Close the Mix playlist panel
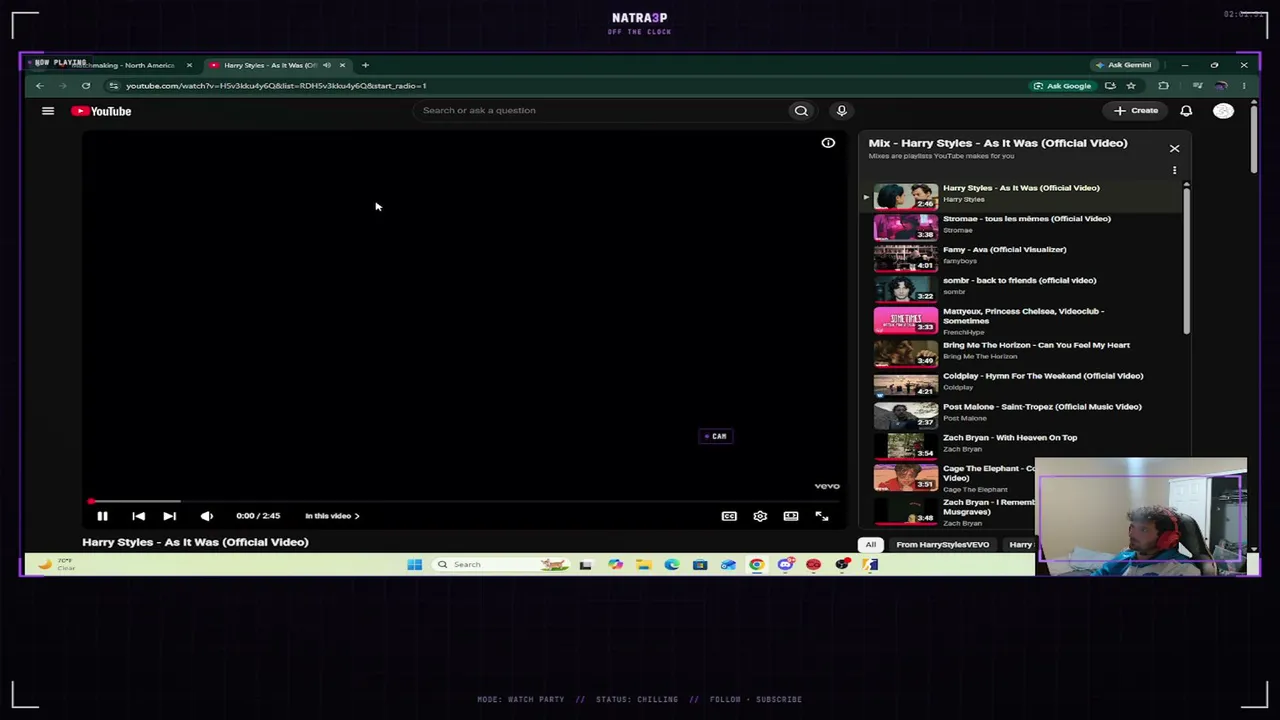This screenshot has width=1280, height=720. (1175, 148)
